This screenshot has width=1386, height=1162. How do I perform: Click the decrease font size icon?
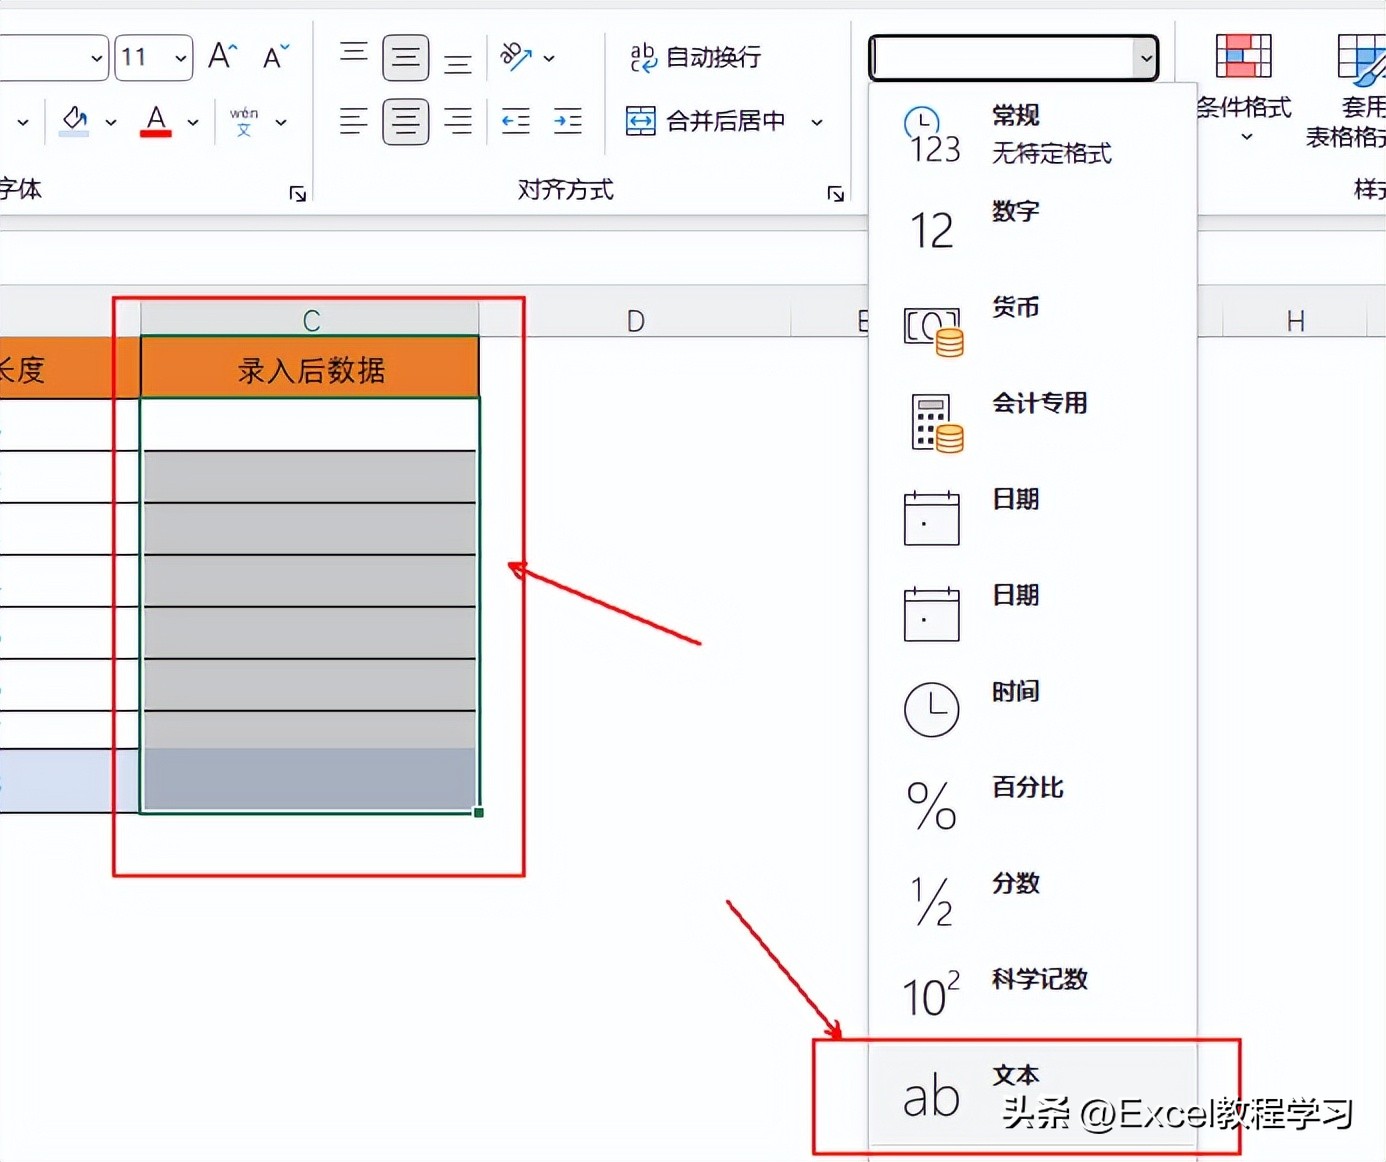274,57
